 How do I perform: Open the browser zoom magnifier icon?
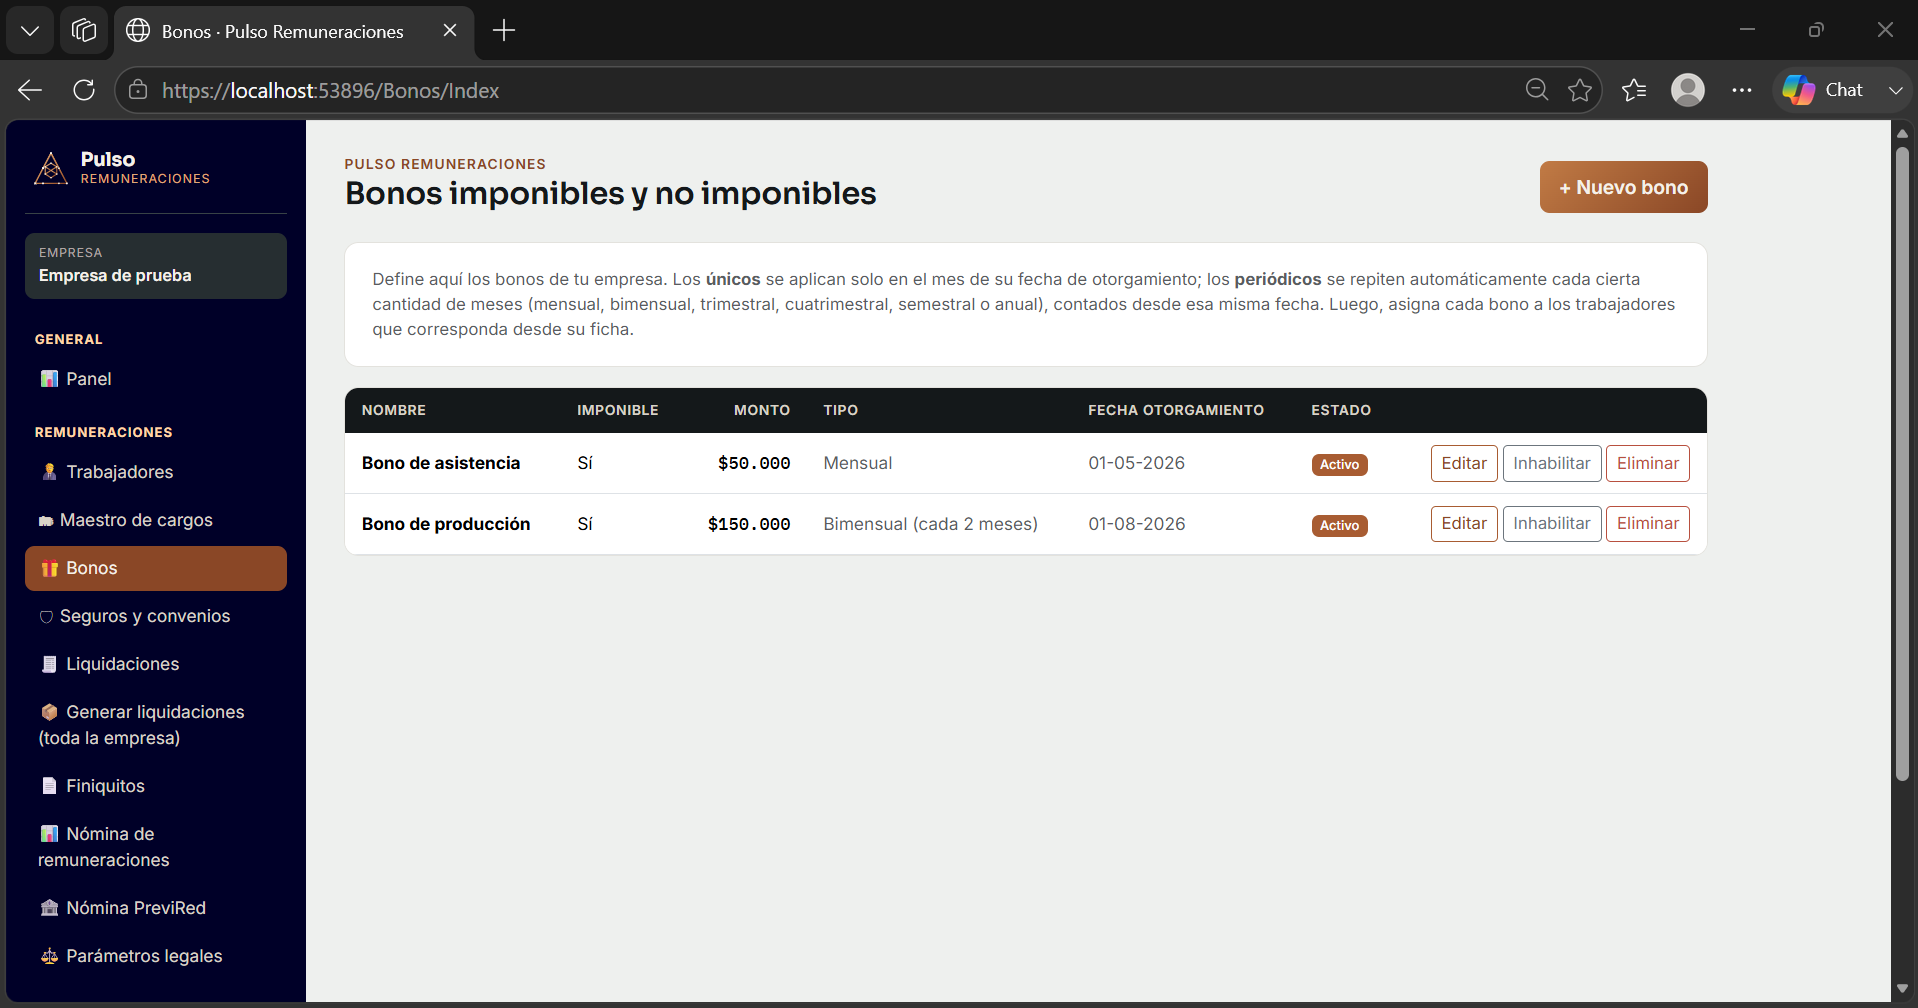(x=1537, y=90)
